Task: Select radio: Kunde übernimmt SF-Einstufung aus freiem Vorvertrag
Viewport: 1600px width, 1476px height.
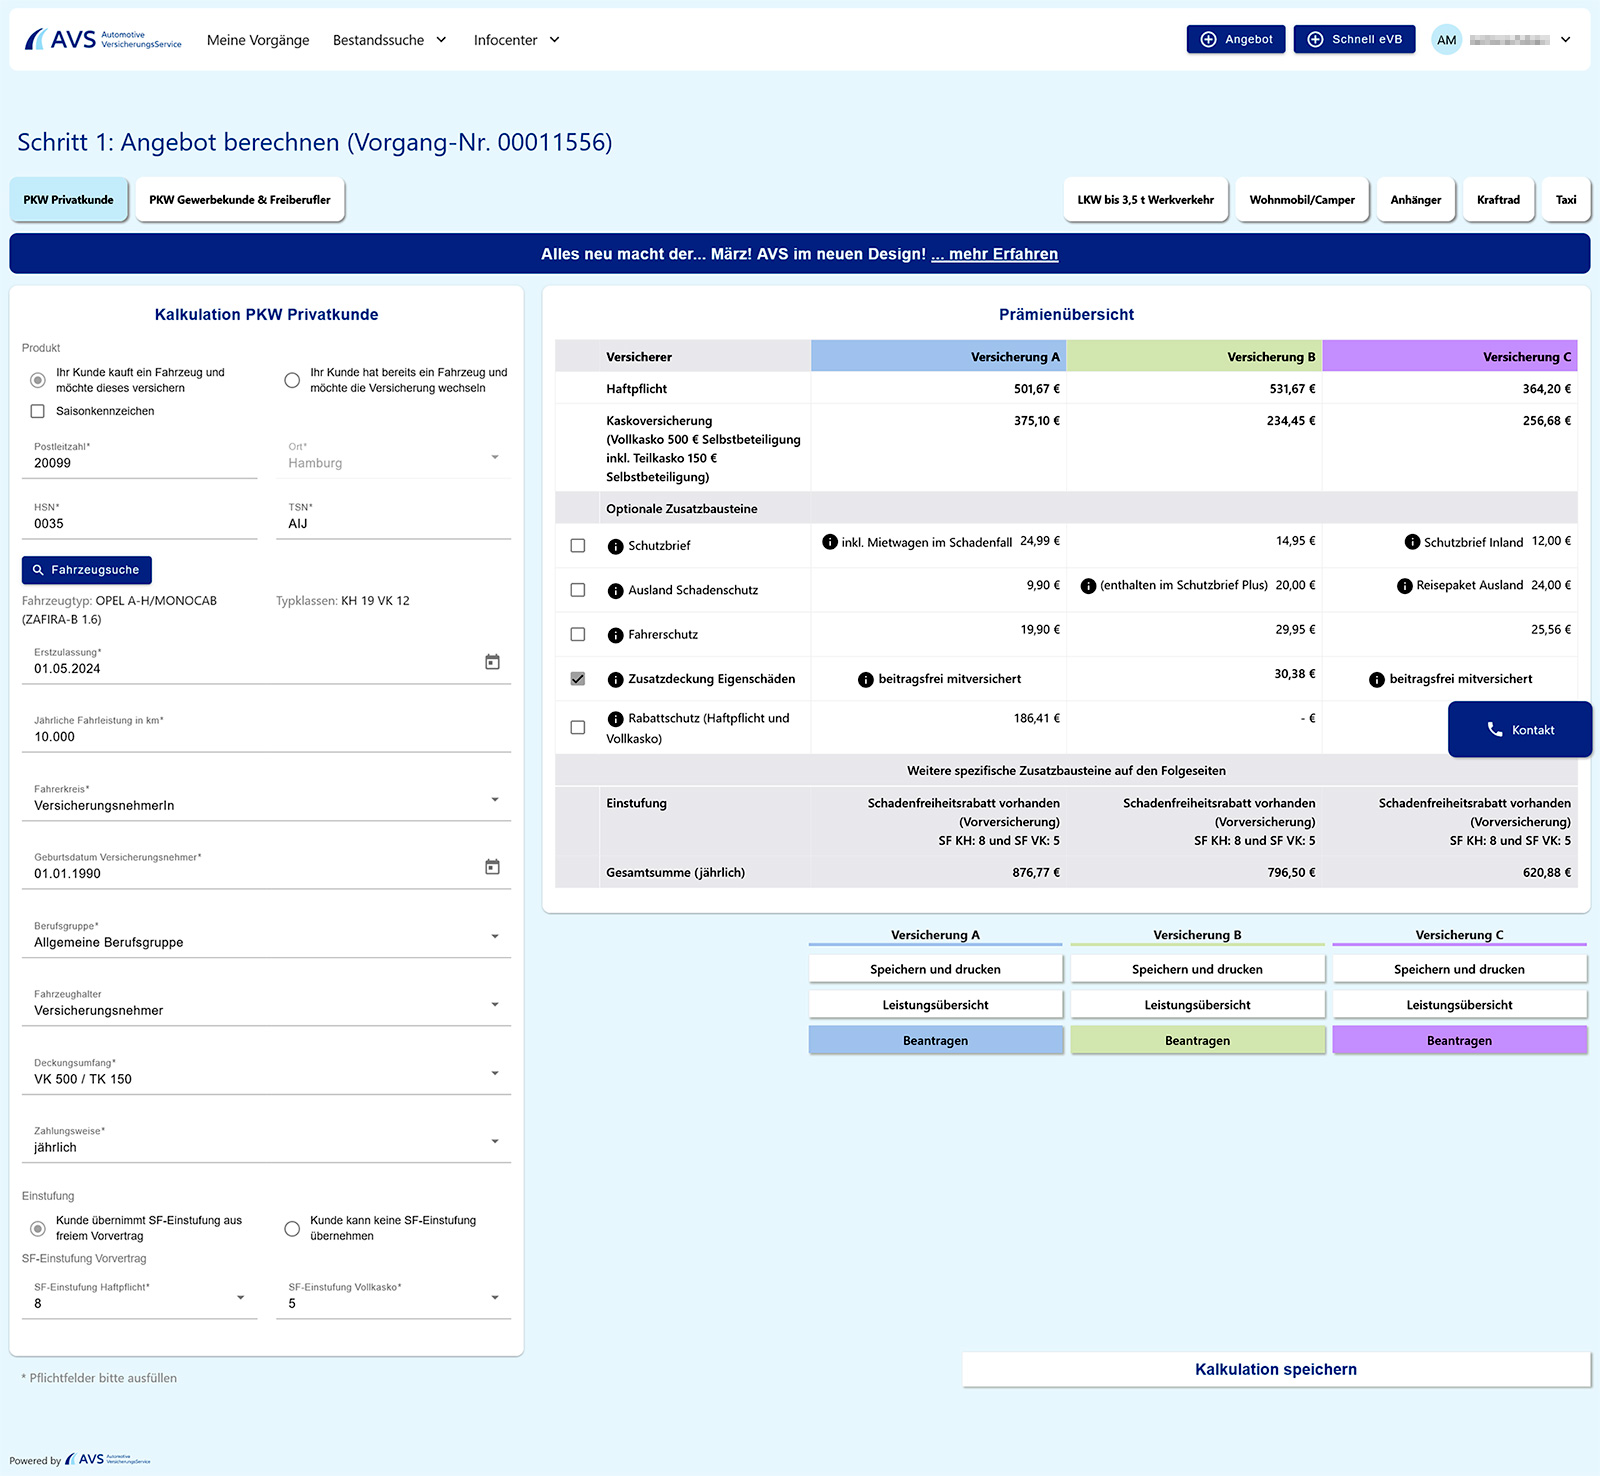Action: coord(38,1228)
